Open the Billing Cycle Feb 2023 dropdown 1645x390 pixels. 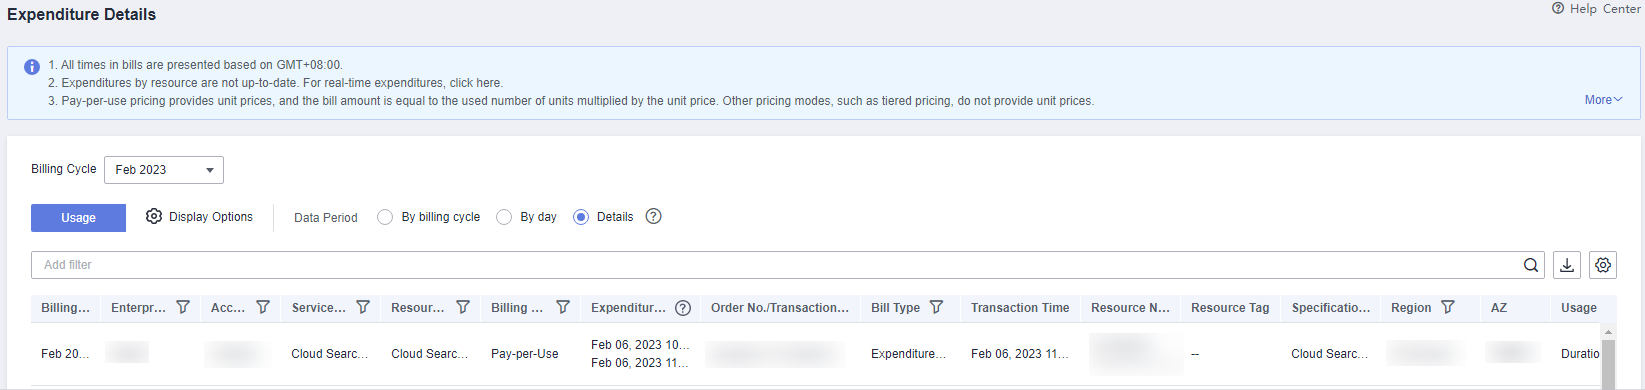click(164, 170)
